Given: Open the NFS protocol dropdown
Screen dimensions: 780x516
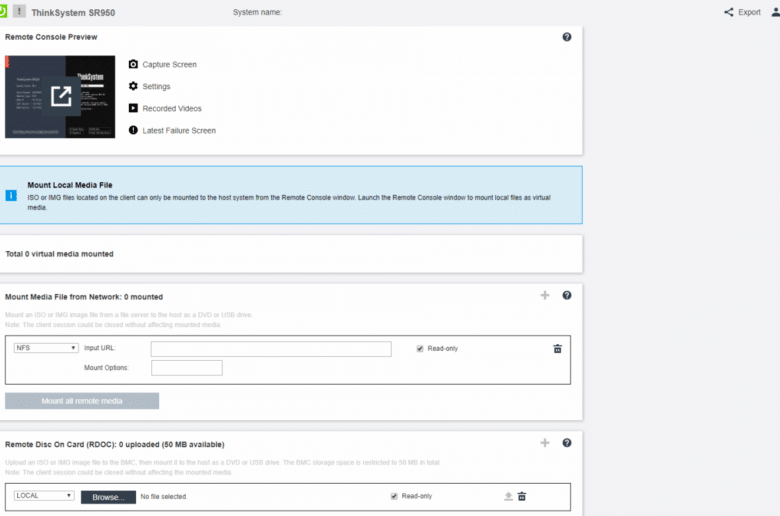Looking at the screenshot, I should 46,348.
